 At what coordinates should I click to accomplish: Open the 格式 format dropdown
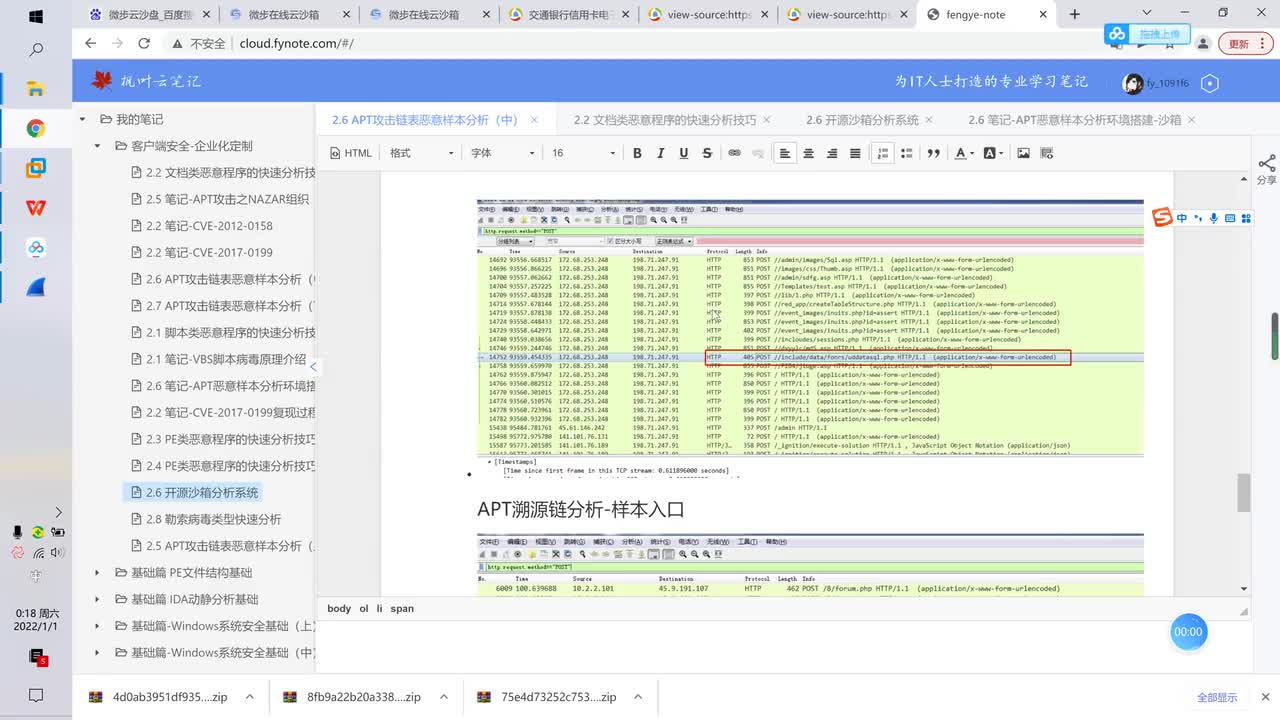coord(422,153)
